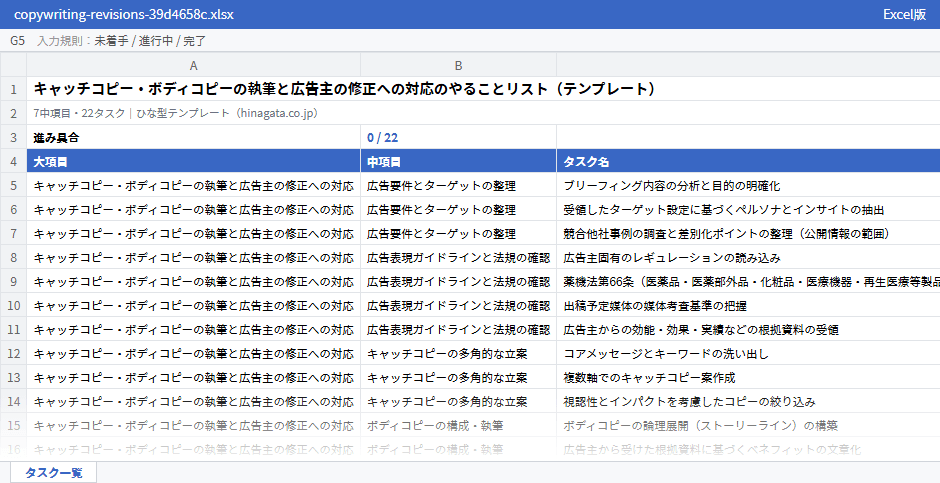Select row 10 header

tap(13, 306)
